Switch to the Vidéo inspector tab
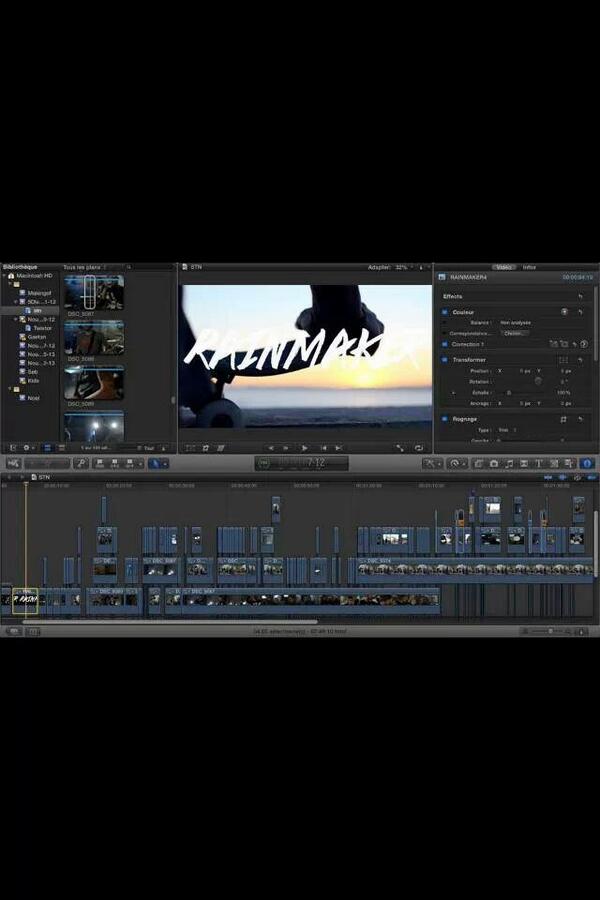The height and width of the screenshot is (900, 600). (504, 267)
